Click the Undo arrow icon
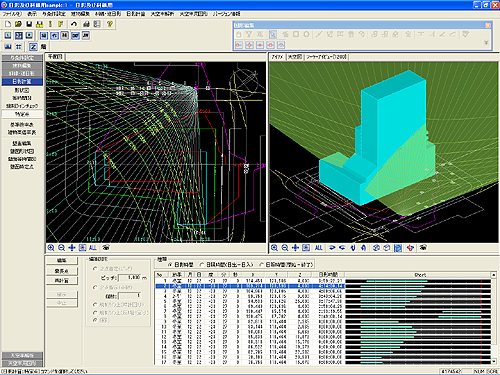The width and height of the screenshot is (500, 375). point(74,24)
